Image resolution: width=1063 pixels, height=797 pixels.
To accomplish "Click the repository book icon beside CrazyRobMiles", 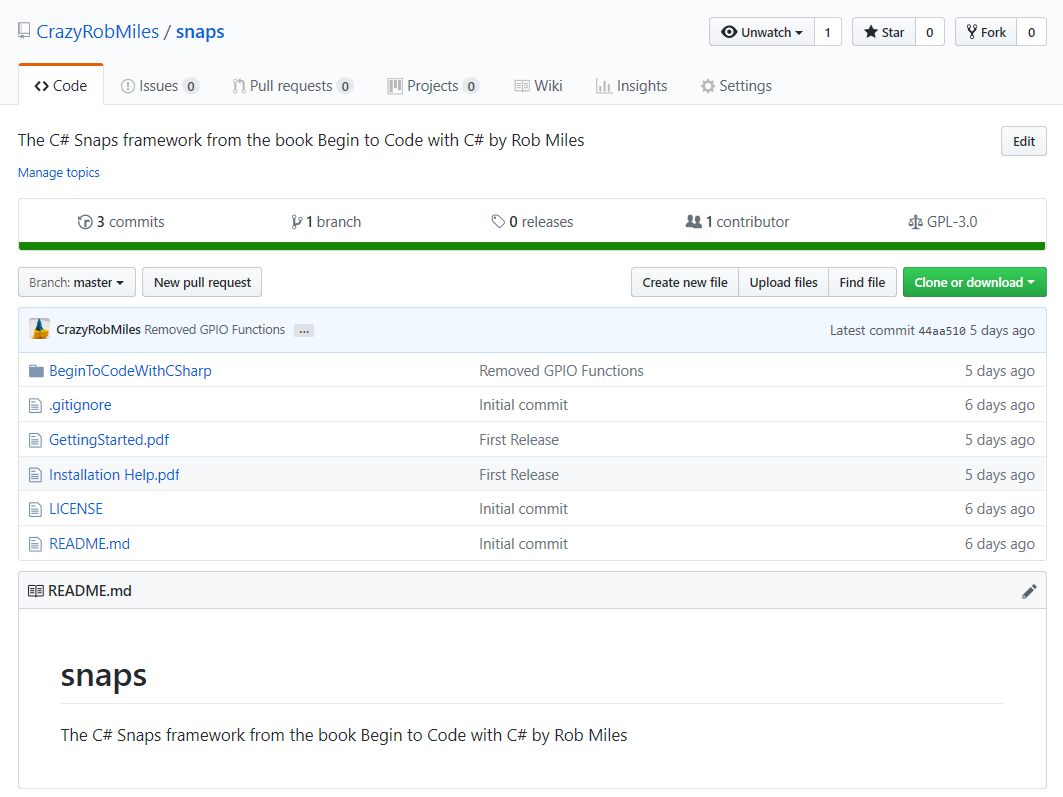I will pos(24,30).
